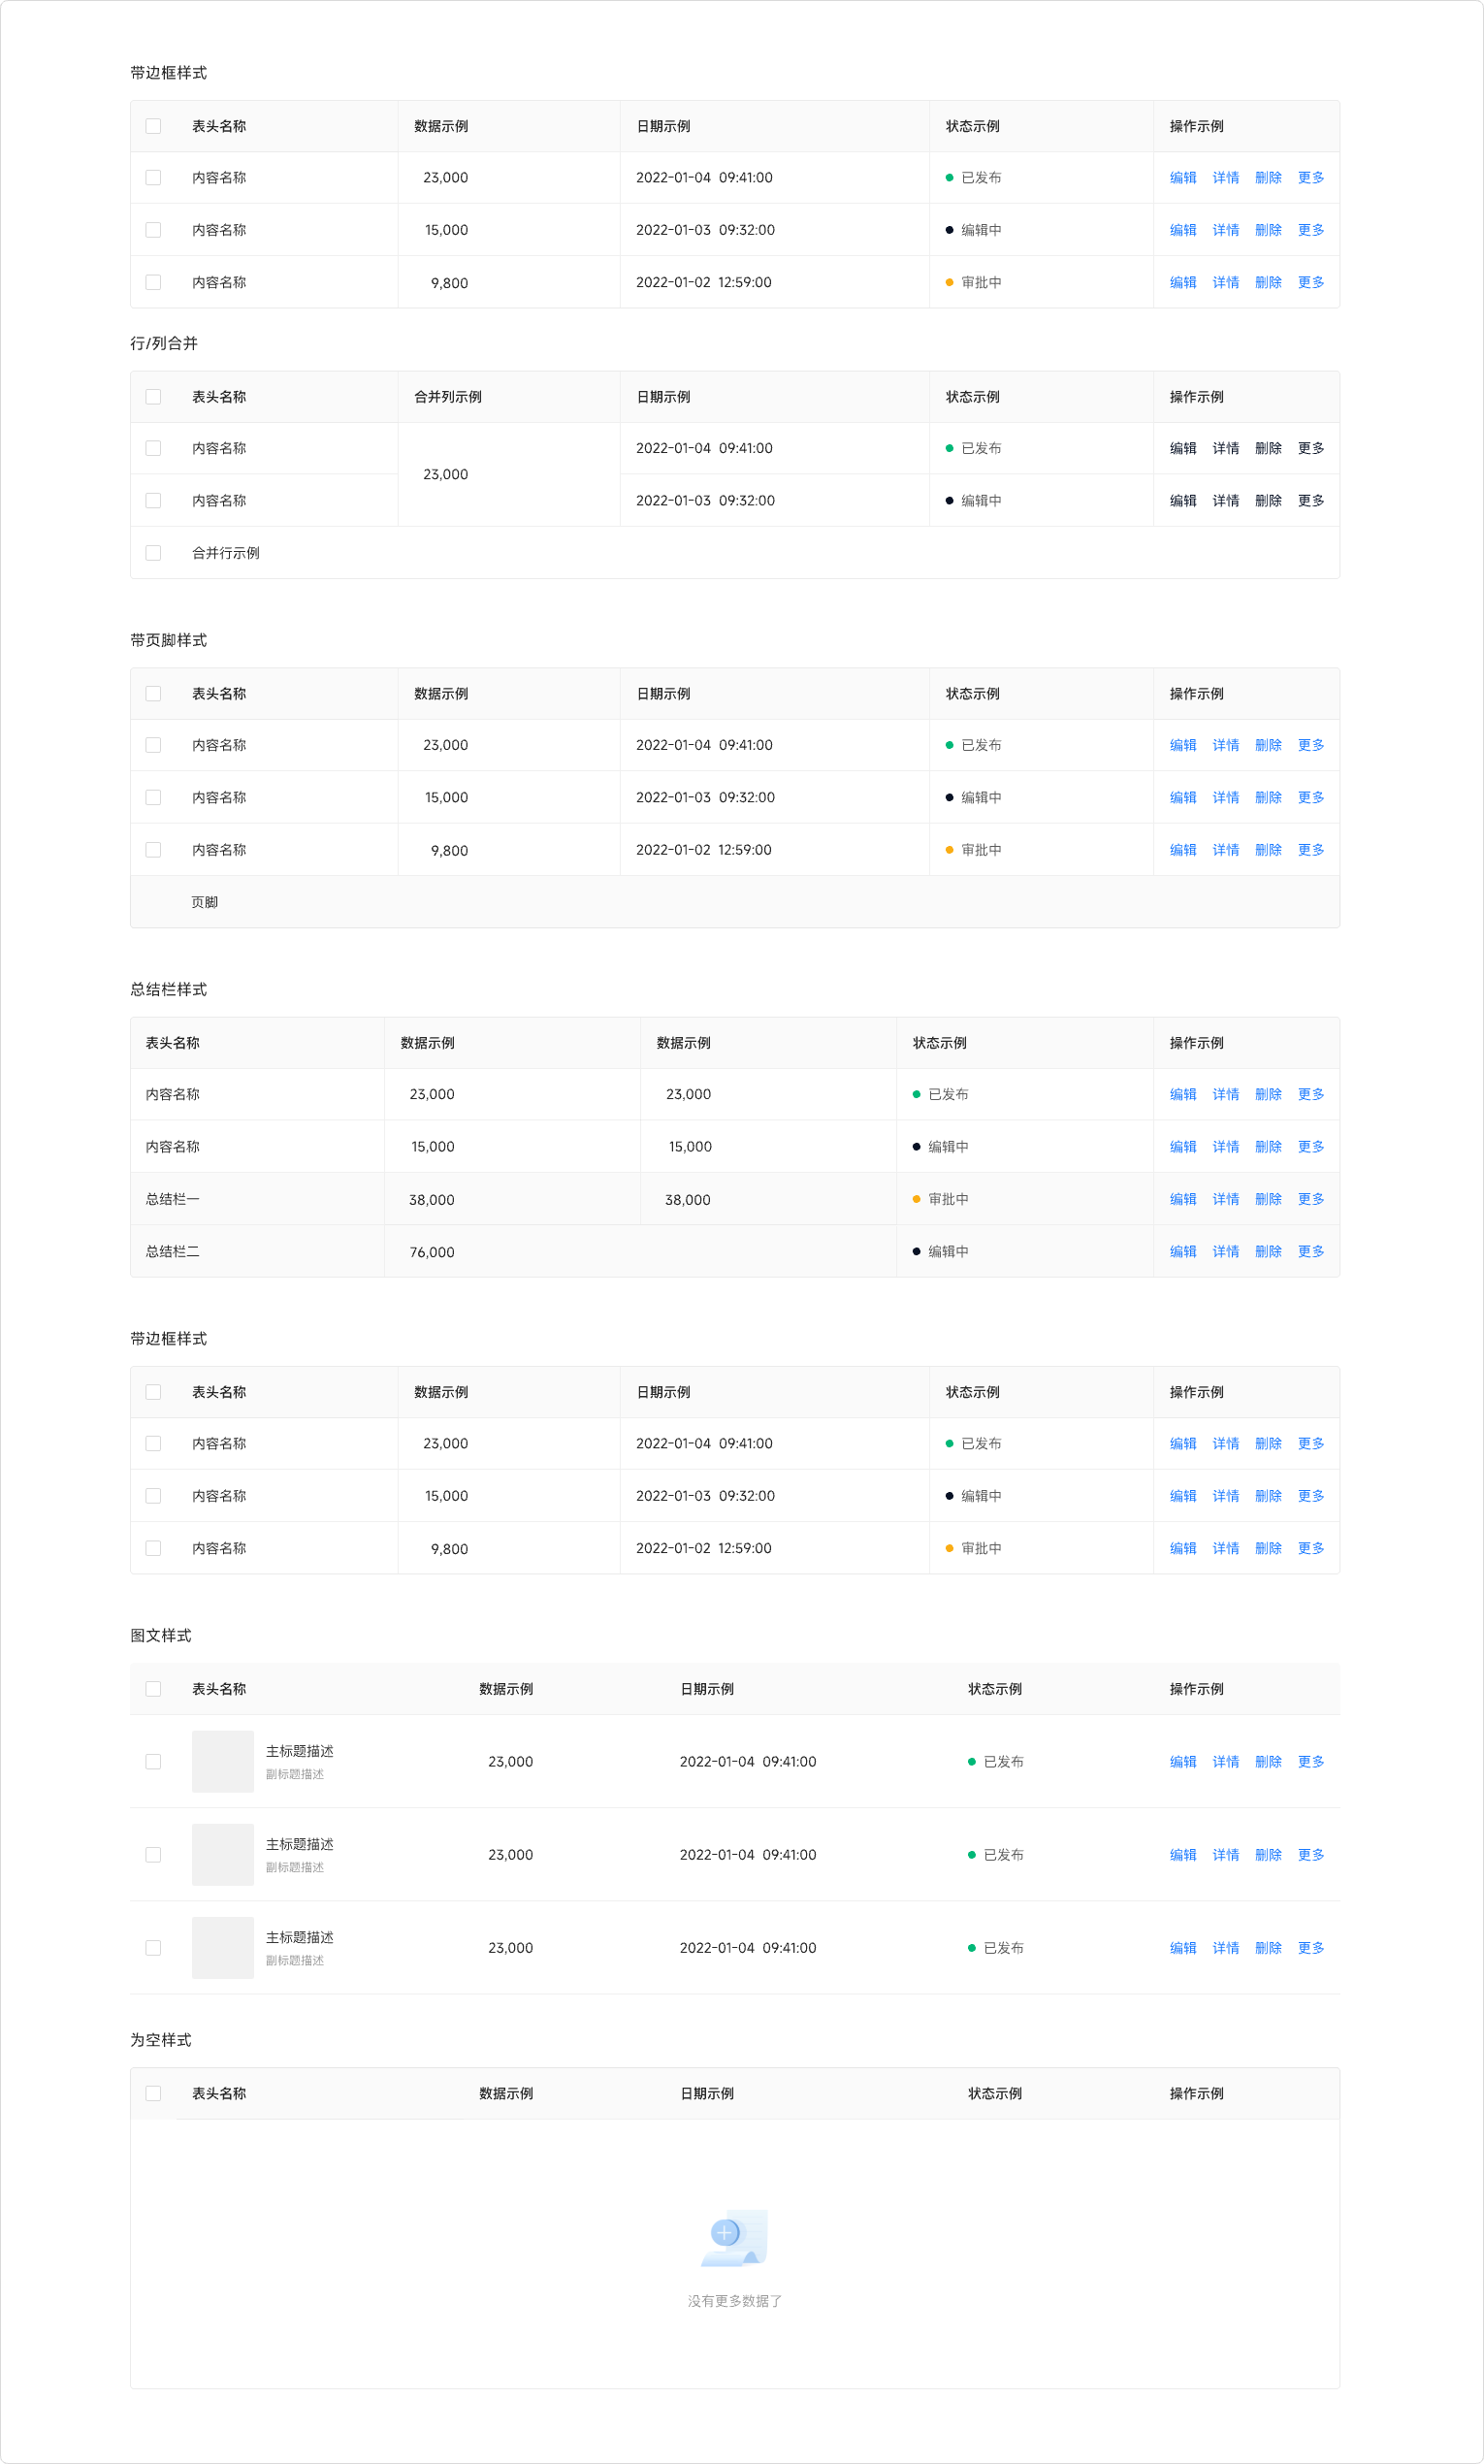Click the 合并列示例 column header
Image resolution: width=1484 pixels, height=2464 pixels.
click(447, 397)
